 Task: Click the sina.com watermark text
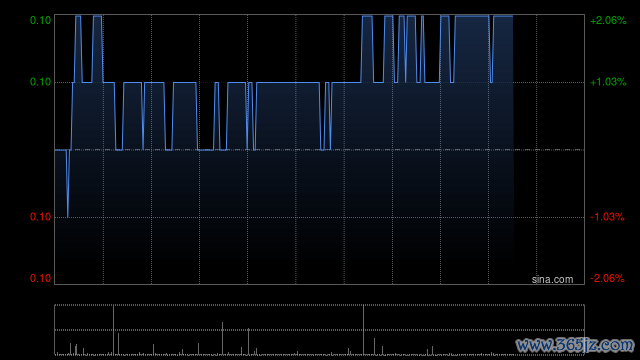552,279
